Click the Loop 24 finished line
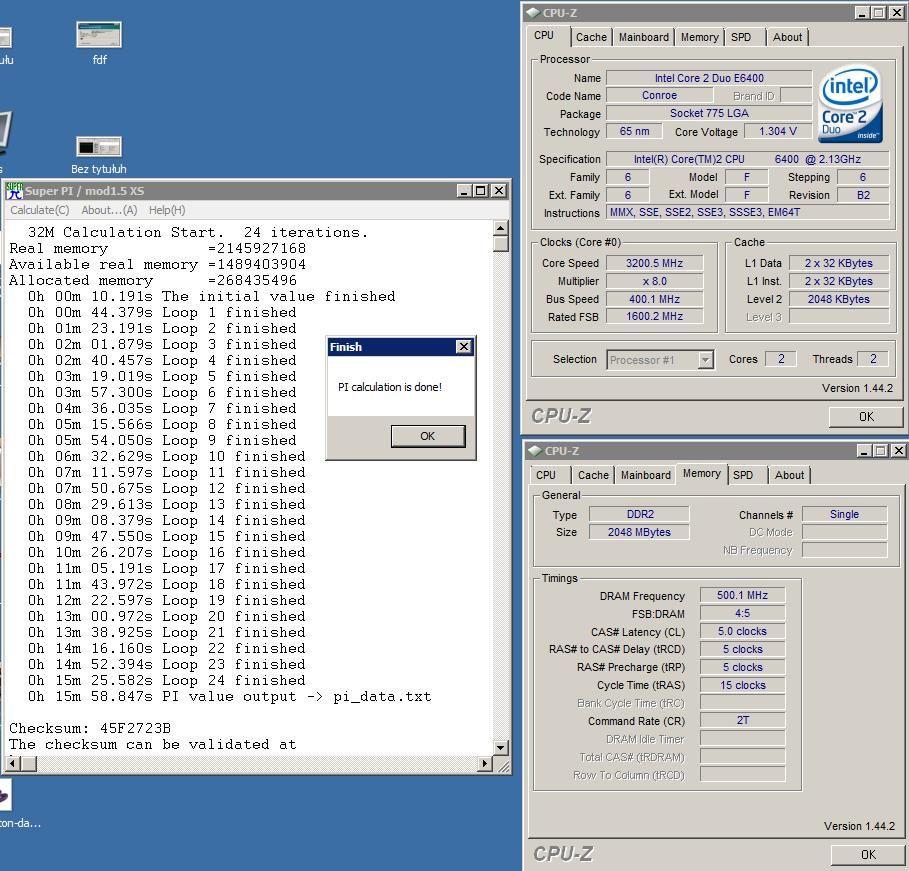The image size is (909, 871). [x=166, y=680]
